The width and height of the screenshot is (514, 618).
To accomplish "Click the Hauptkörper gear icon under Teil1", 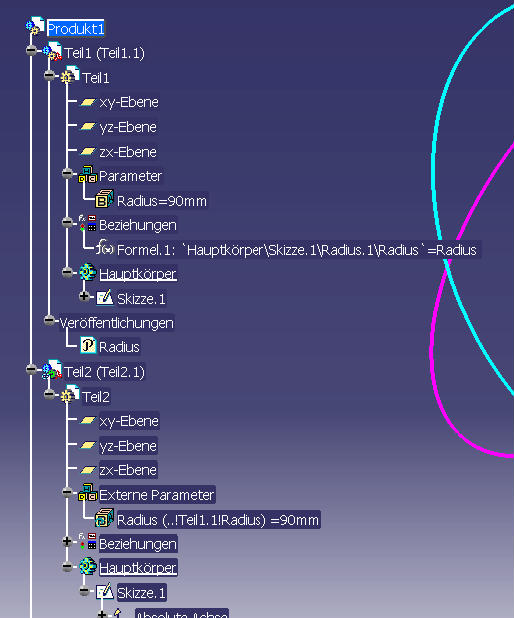I will point(88,272).
